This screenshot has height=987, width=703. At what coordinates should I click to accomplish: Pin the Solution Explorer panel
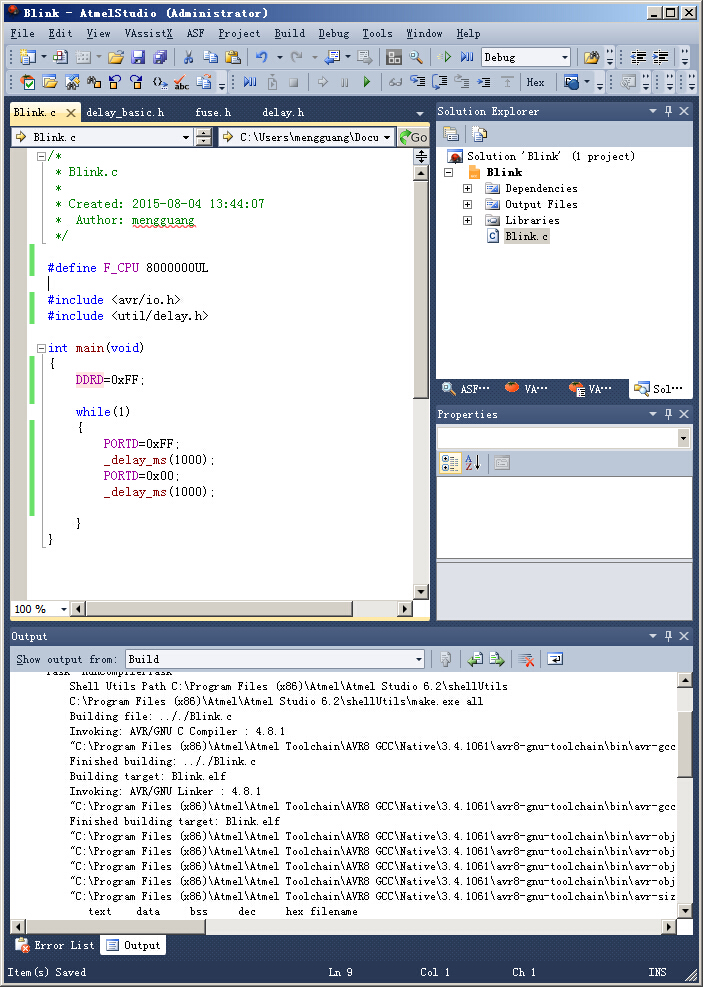point(668,111)
